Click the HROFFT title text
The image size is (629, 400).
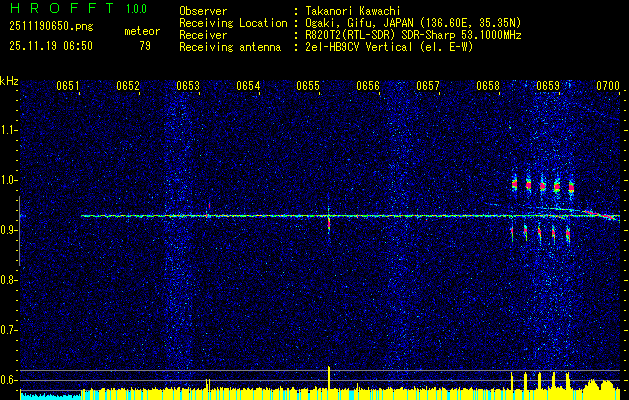(x=62, y=8)
